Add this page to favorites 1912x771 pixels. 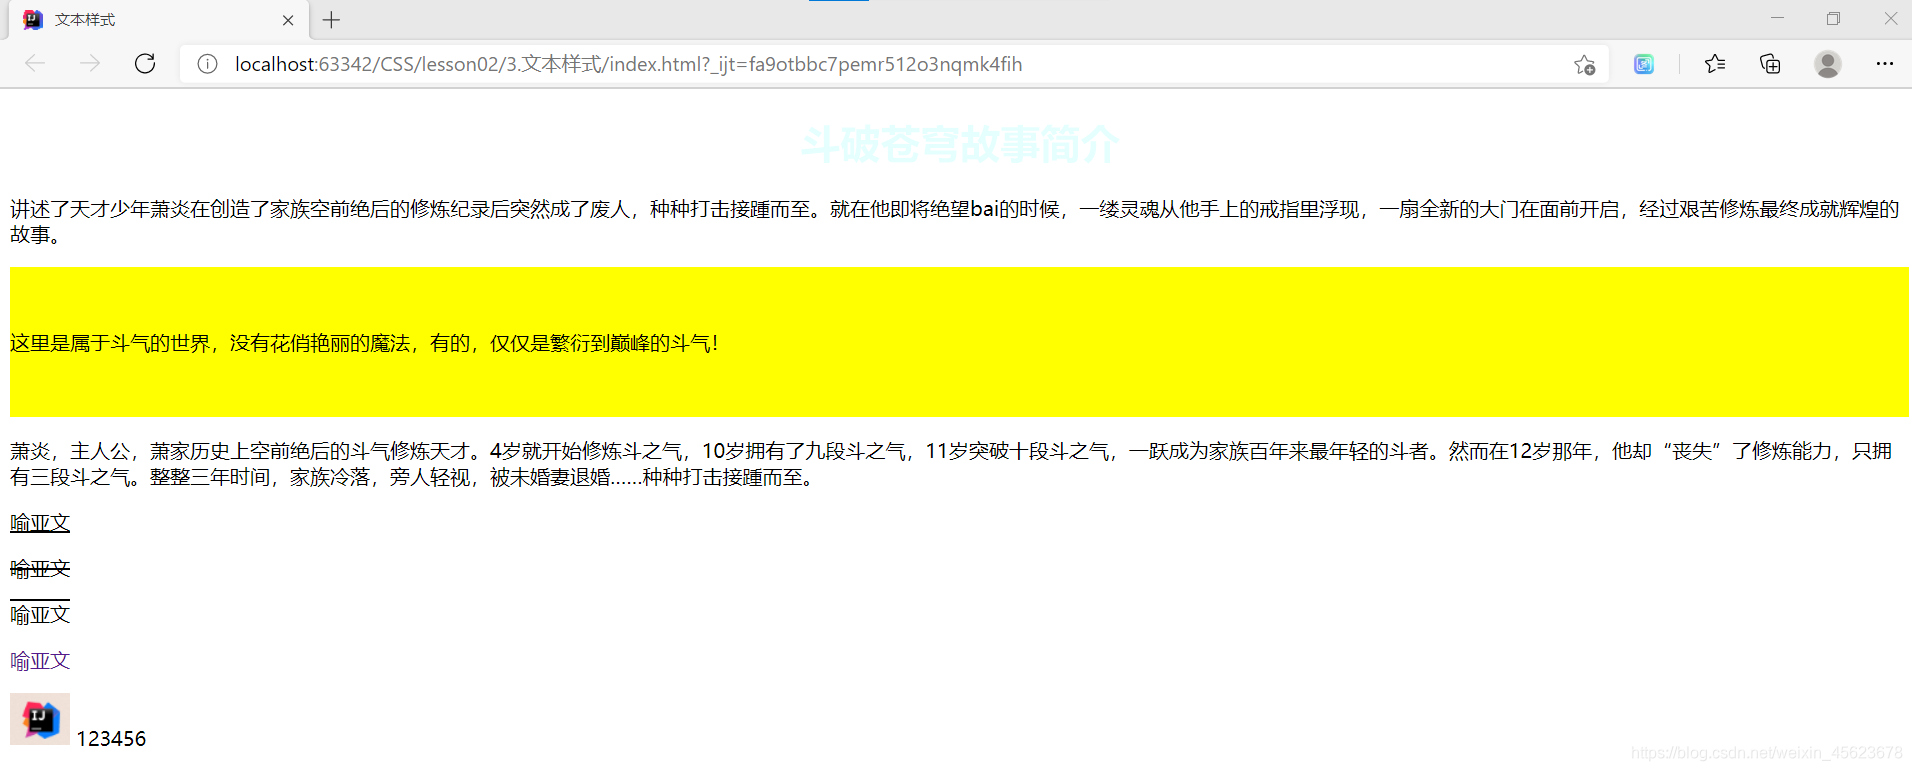[x=1584, y=65]
